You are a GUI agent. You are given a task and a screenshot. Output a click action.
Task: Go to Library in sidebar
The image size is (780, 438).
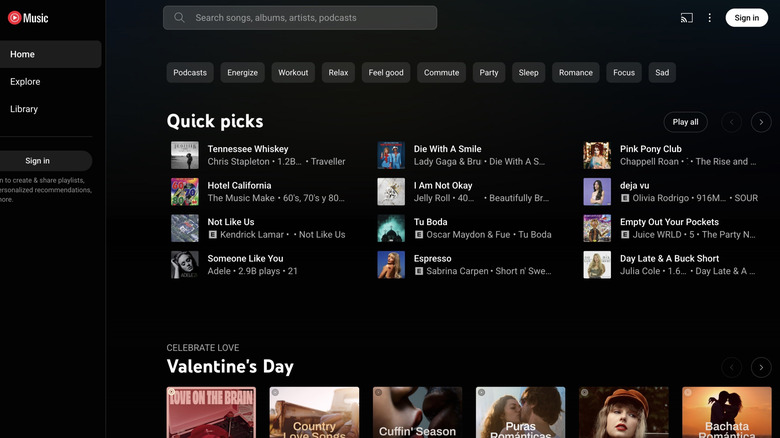pos(24,109)
